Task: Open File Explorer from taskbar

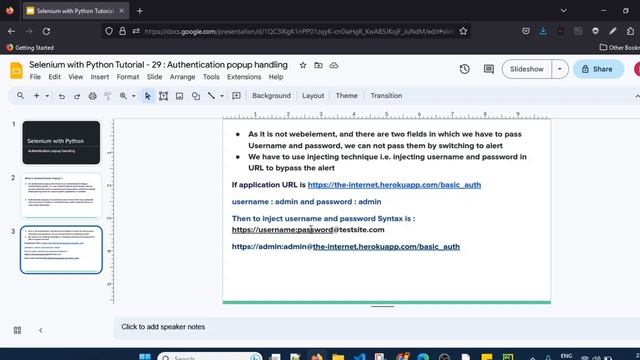Action: point(338,357)
